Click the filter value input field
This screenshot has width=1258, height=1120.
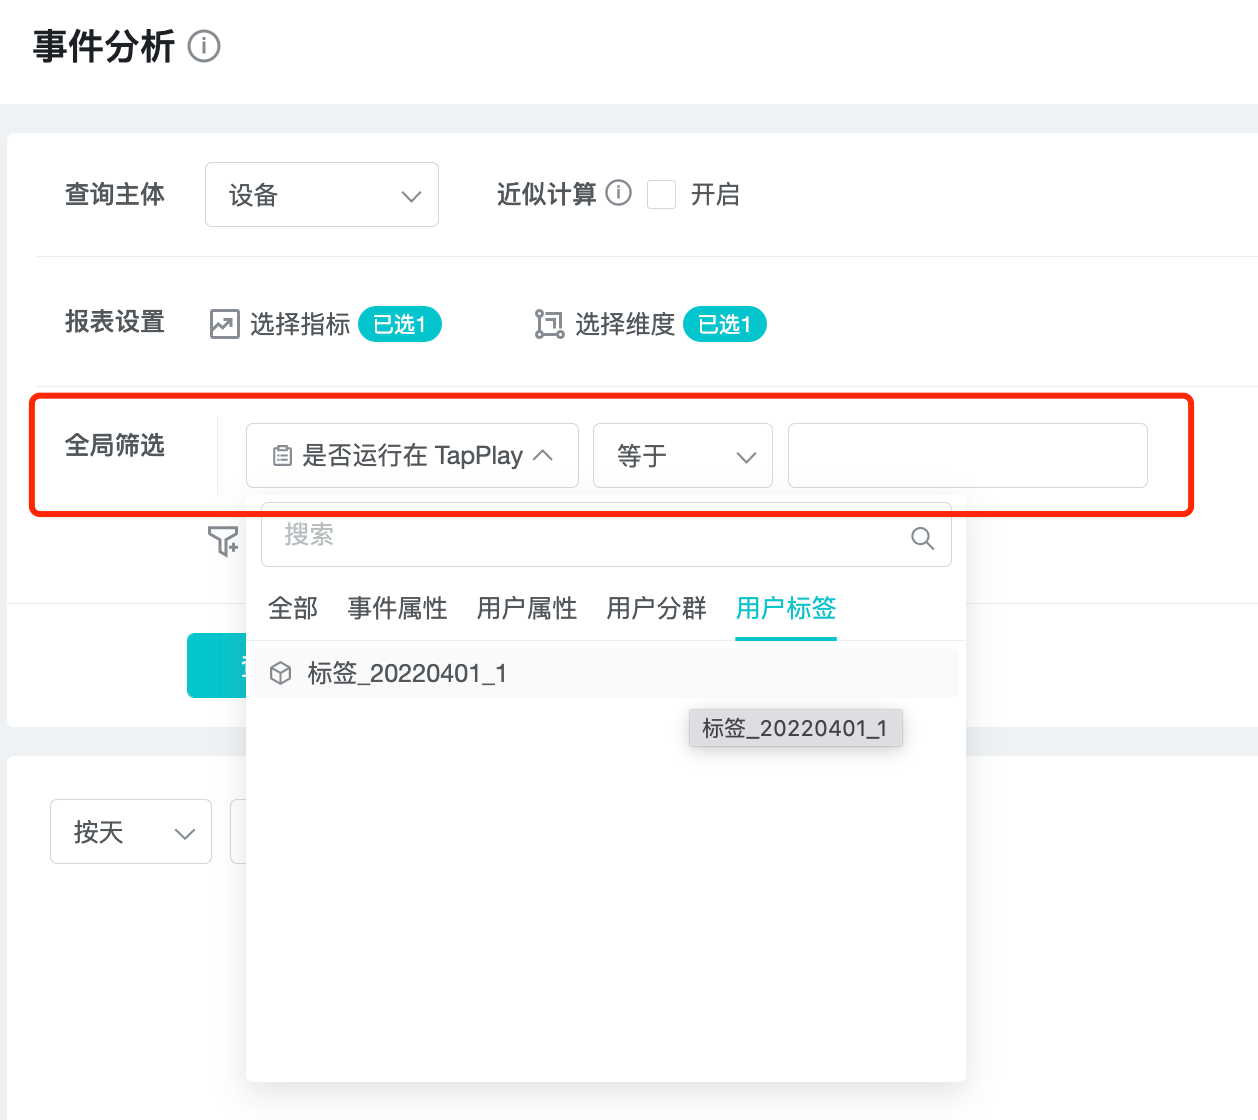pos(966,455)
